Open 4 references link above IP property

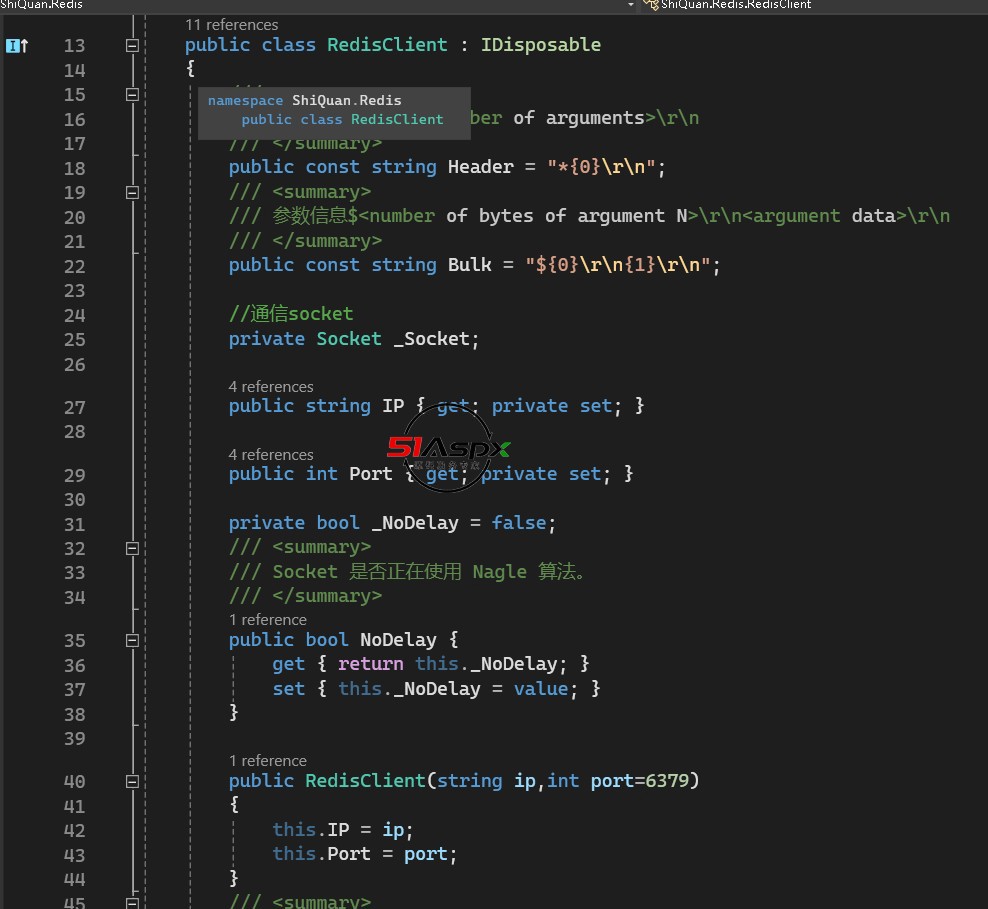point(270,386)
